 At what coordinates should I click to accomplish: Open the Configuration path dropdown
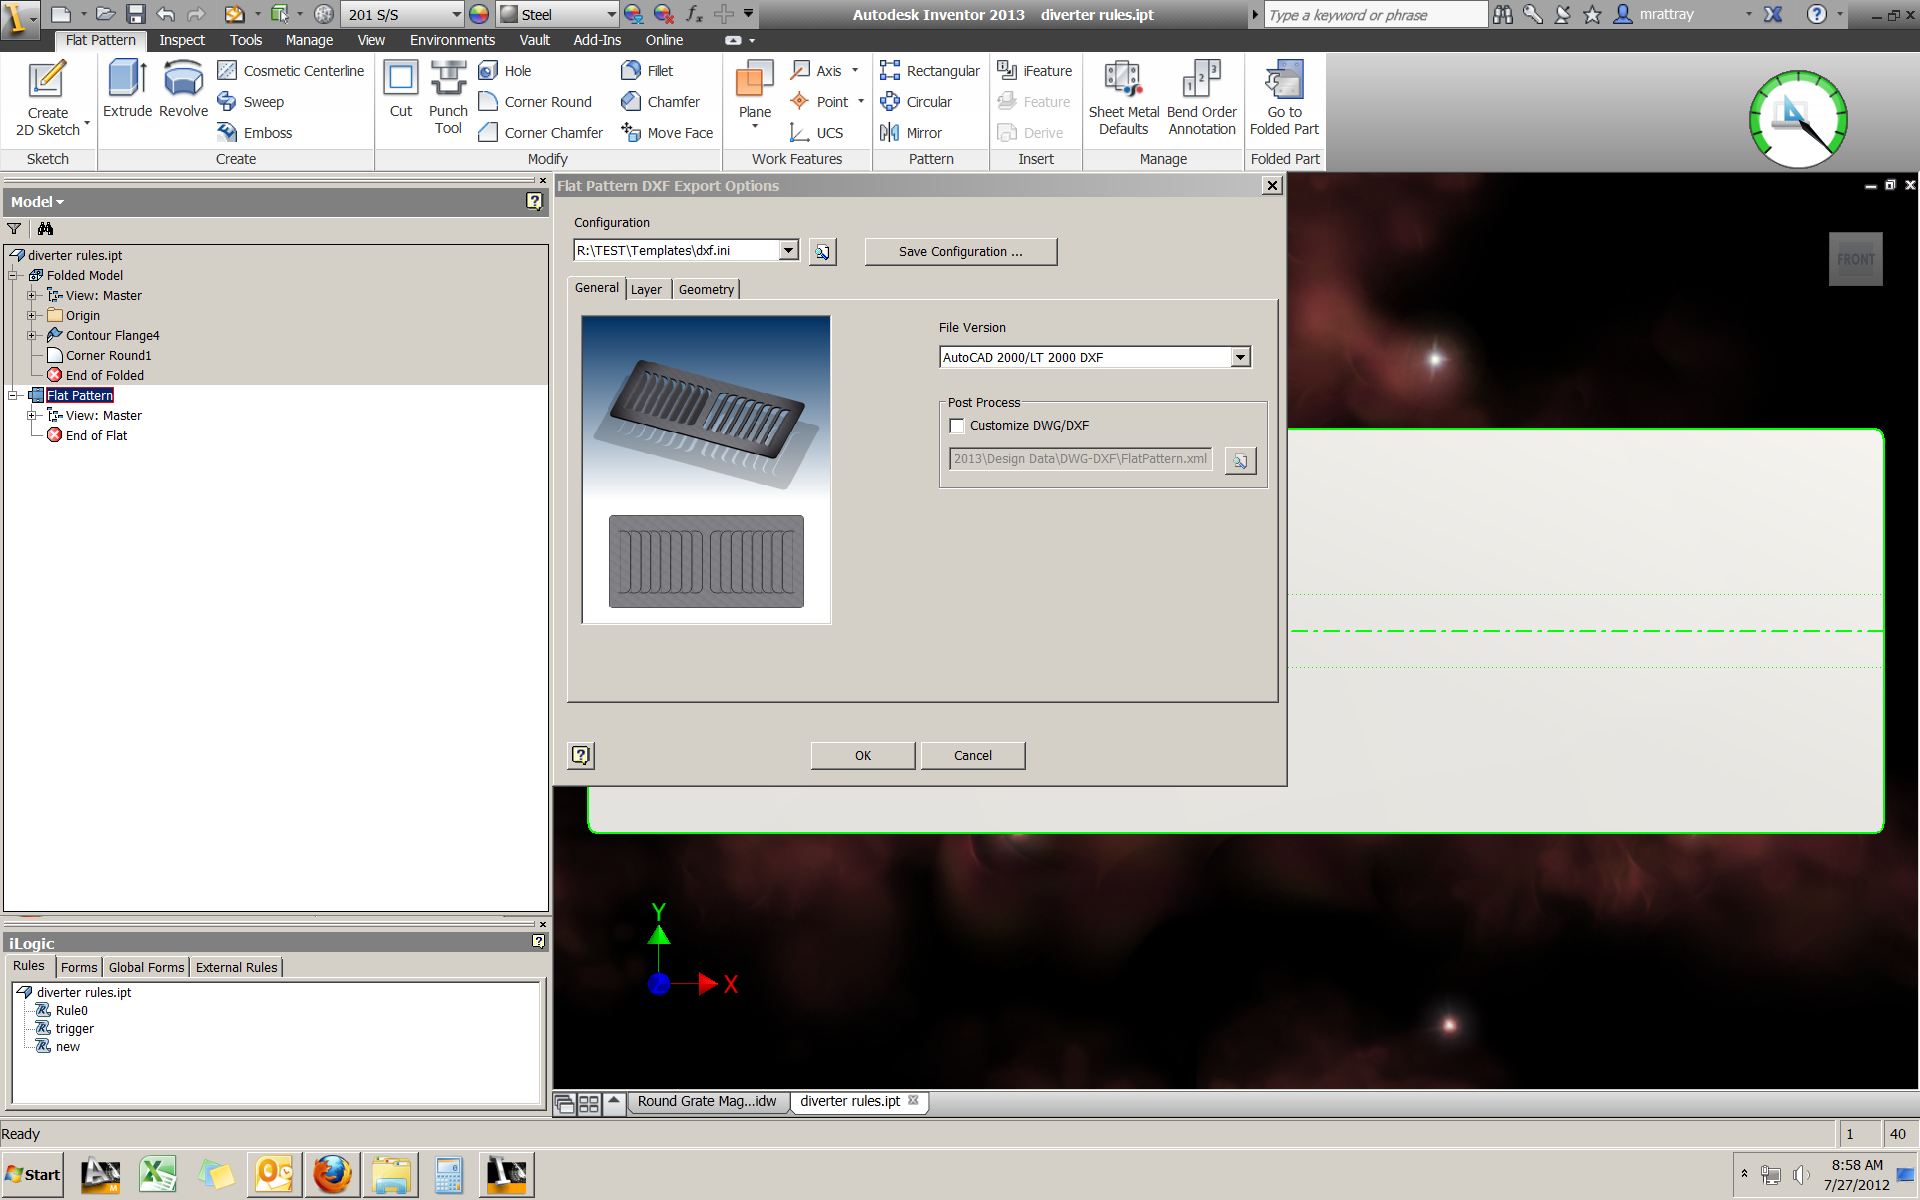(788, 250)
